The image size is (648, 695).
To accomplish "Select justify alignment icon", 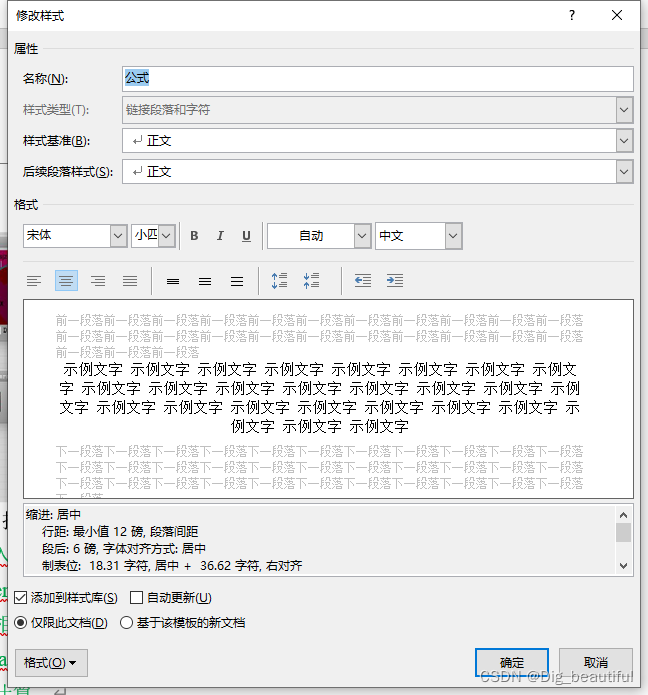I will 130,281.
